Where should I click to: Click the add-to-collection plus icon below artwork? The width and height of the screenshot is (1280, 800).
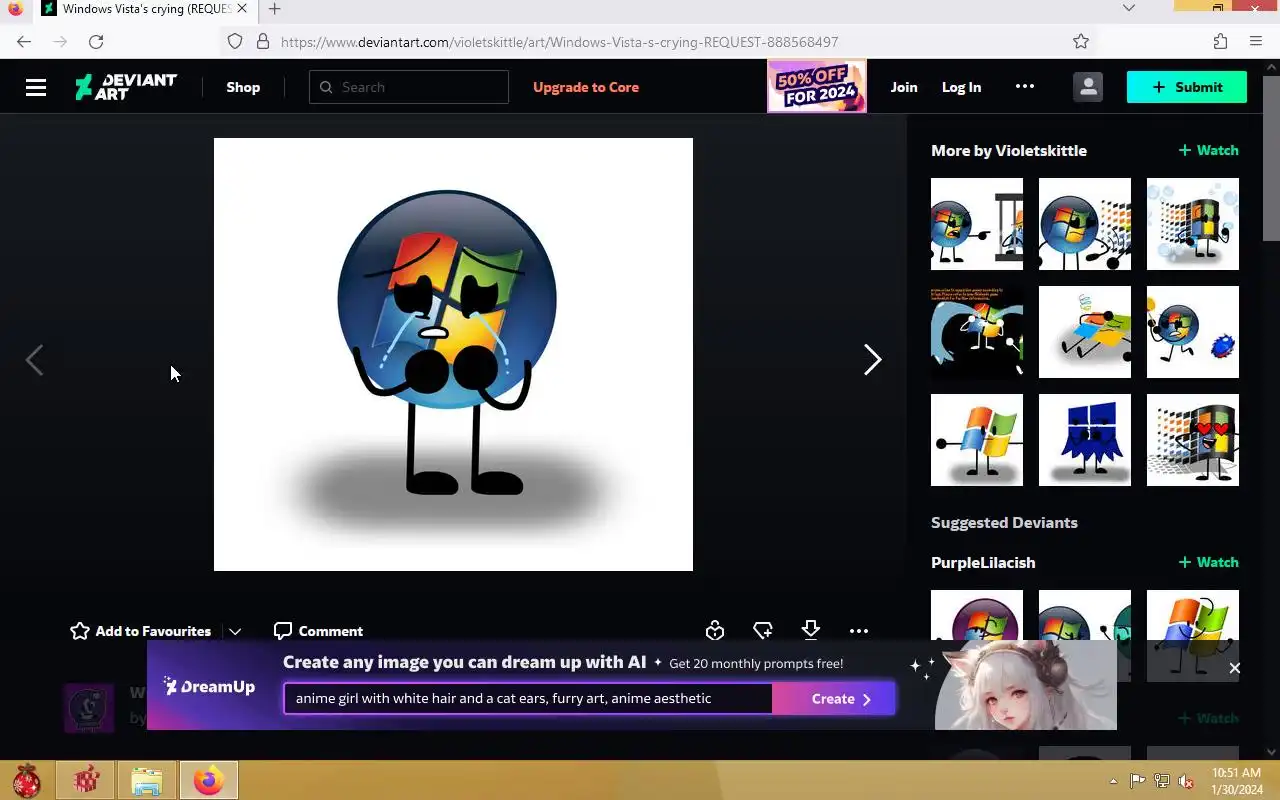coord(763,630)
